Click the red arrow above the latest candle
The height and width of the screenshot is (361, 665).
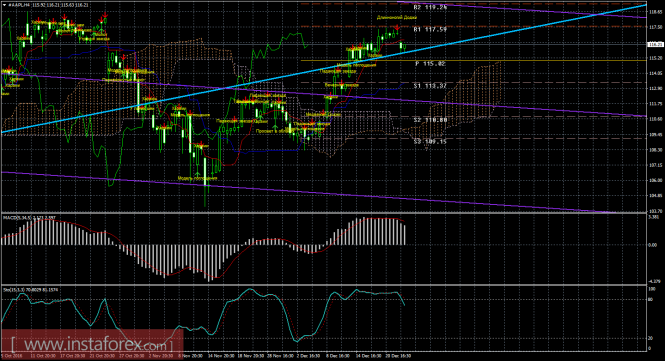pyautogui.click(x=397, y=28)
